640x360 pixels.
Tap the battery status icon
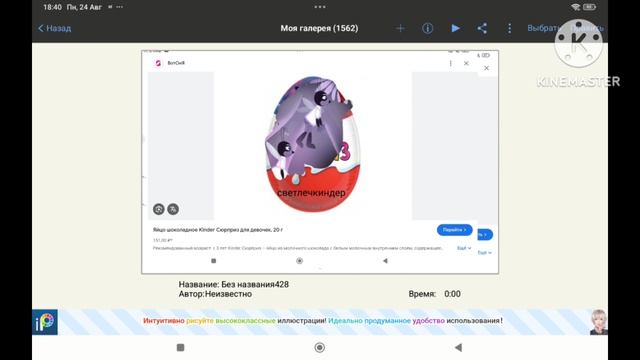tap(590, 7)
